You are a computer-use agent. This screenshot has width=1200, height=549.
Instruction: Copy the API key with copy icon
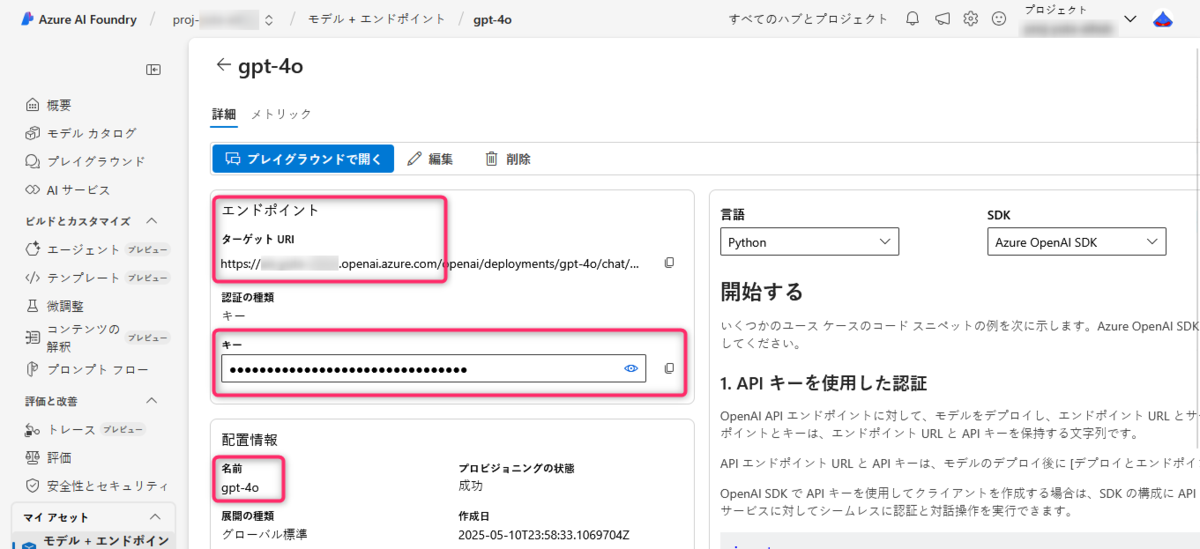(x=669, y=368)
